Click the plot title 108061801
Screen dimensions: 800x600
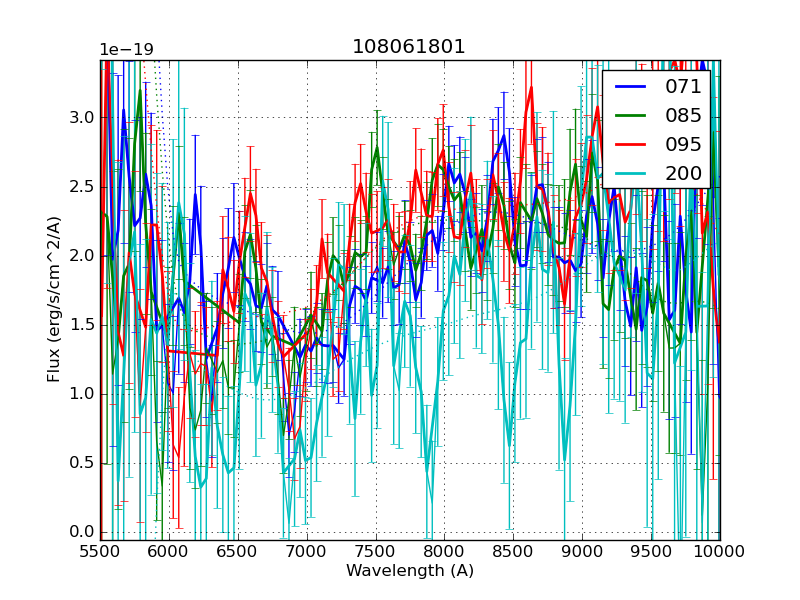coord(409,47)
